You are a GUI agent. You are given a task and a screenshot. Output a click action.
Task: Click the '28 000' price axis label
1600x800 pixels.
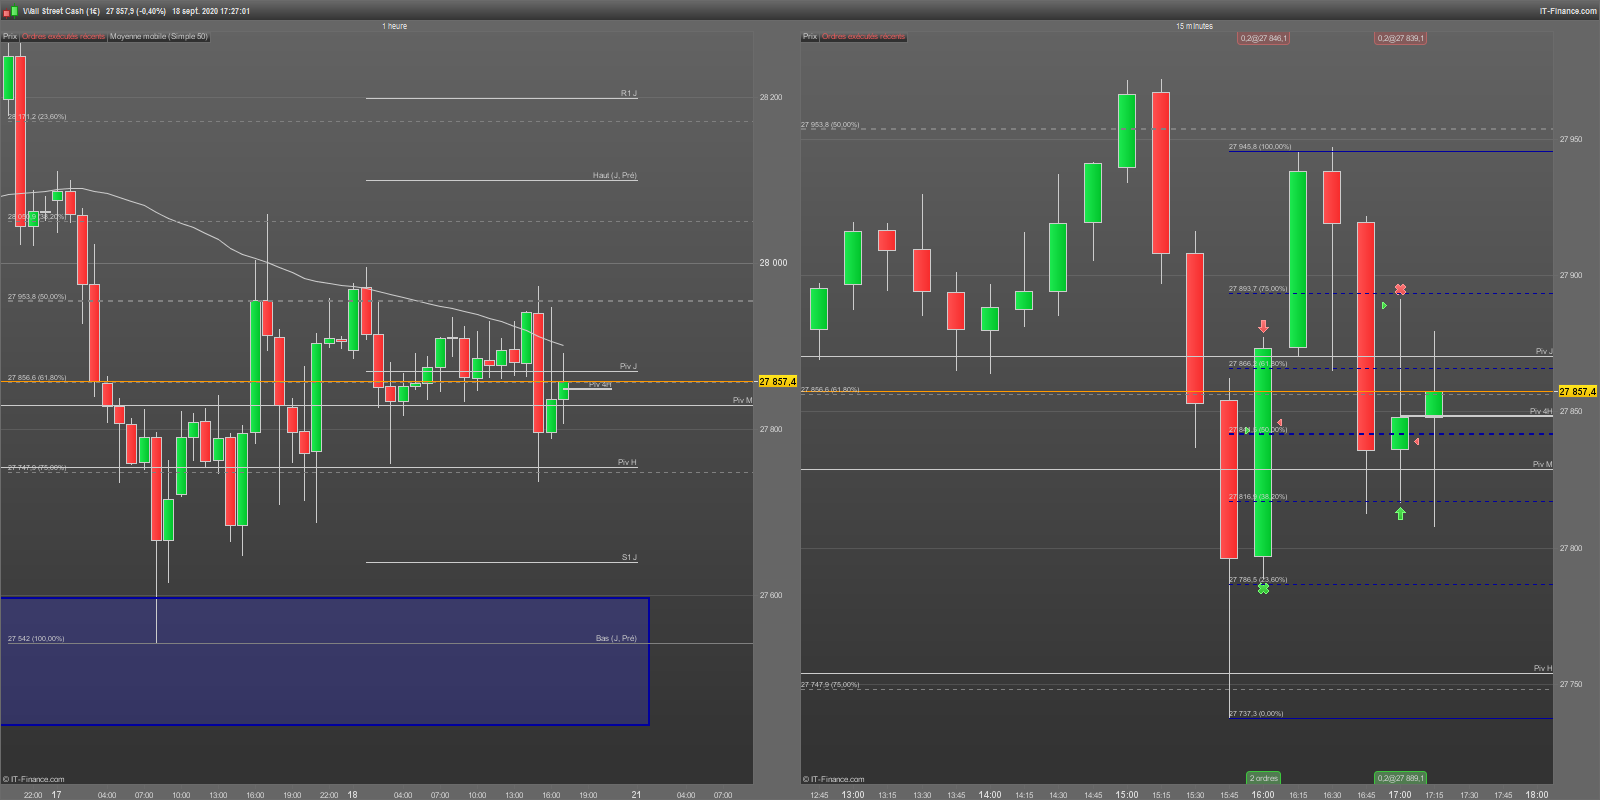click(x=773, y=263)
